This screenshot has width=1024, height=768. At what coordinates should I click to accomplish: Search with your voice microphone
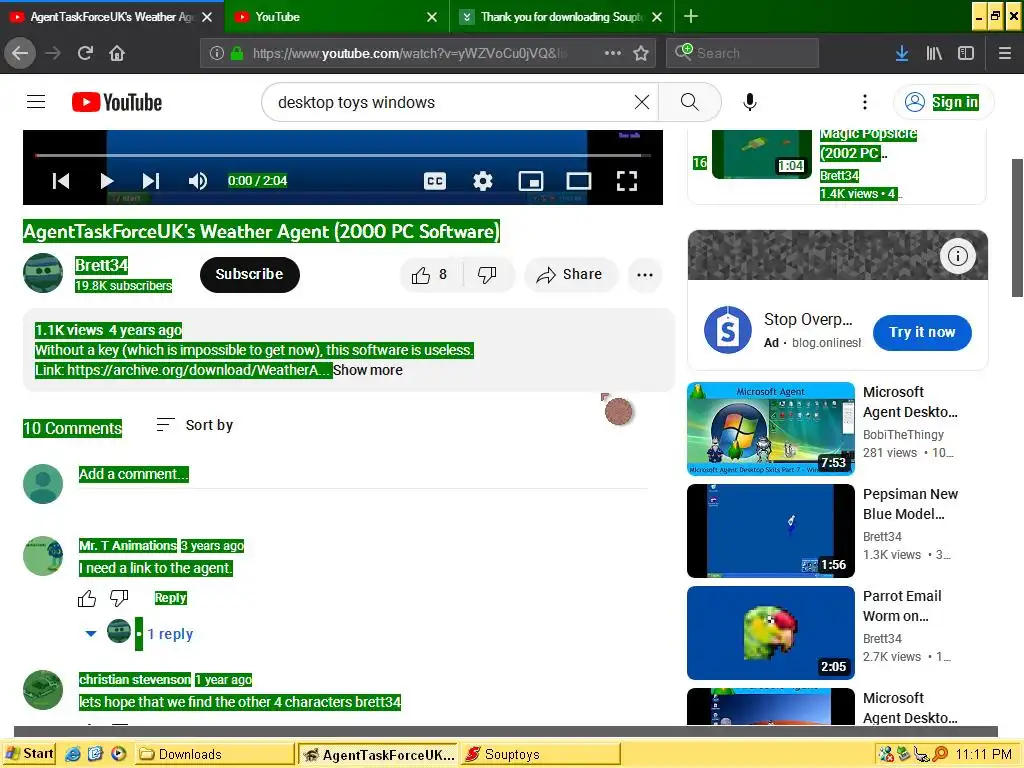coord(750,102)
